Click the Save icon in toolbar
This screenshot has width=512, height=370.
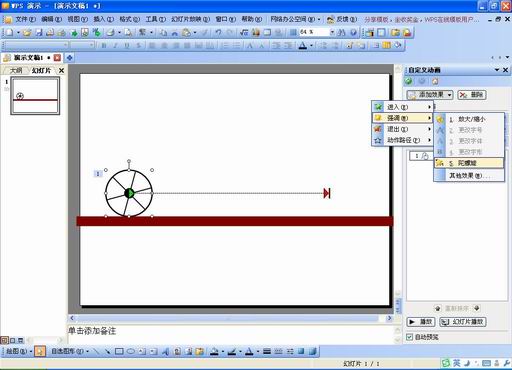click(x=39, y=33)
